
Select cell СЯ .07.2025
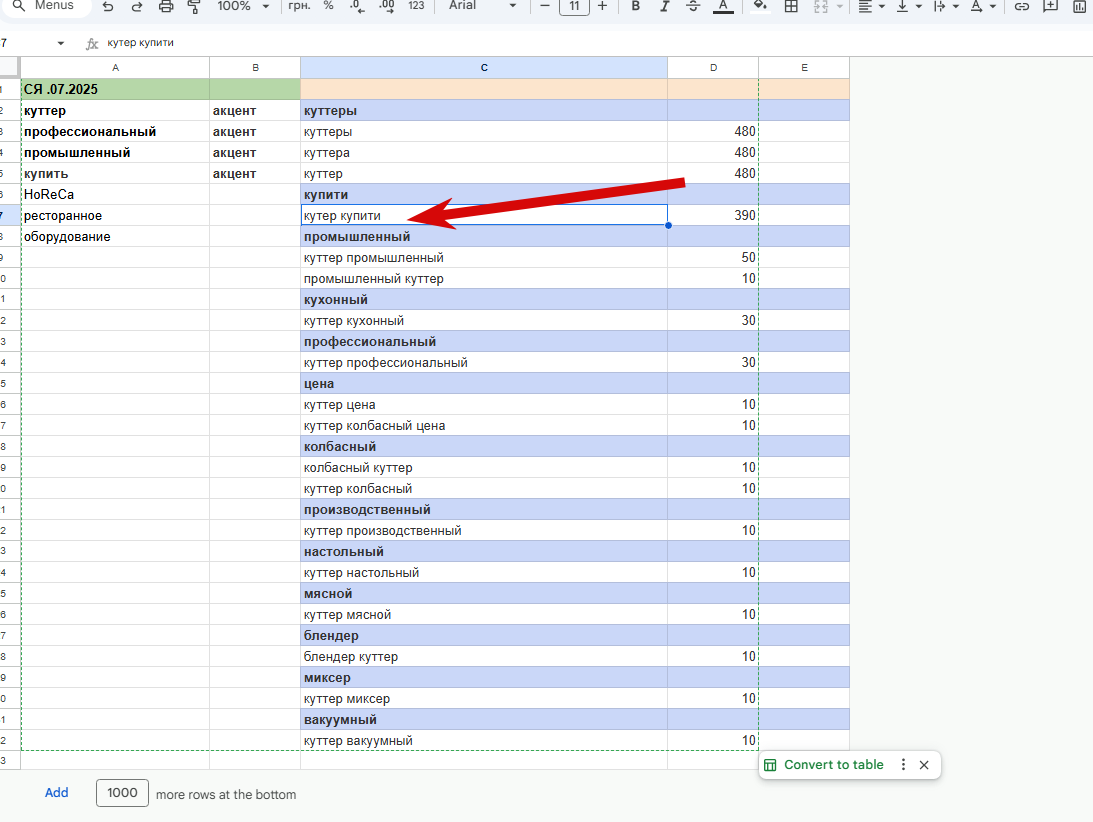[x=115, y=89]
